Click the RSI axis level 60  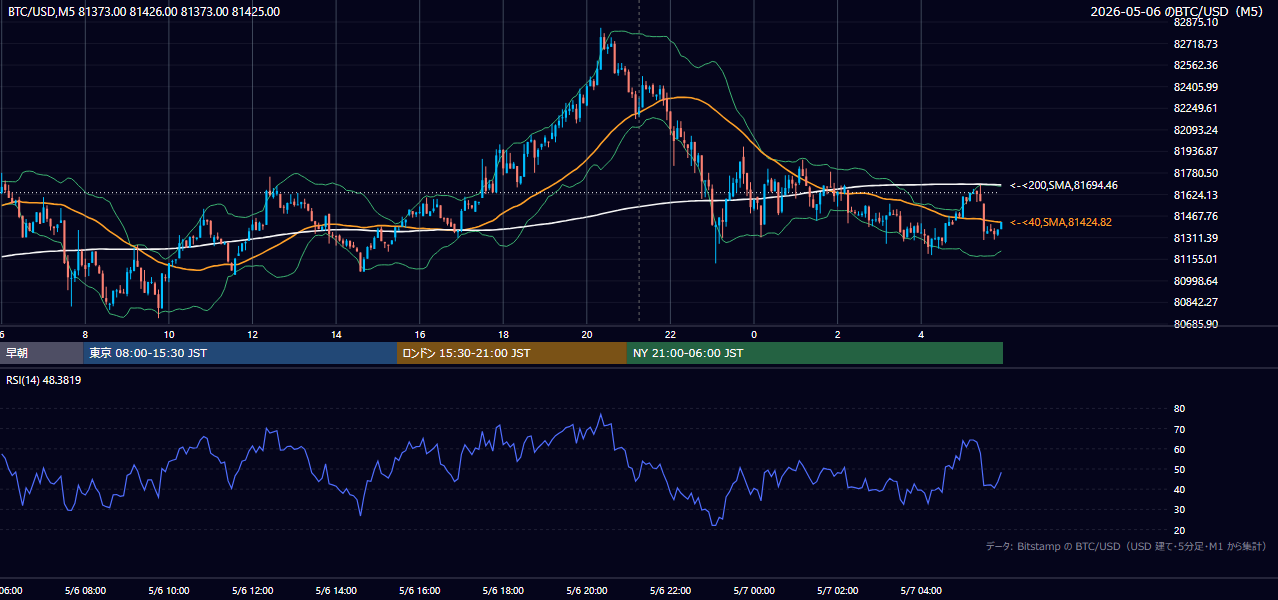pos(1179,449)
